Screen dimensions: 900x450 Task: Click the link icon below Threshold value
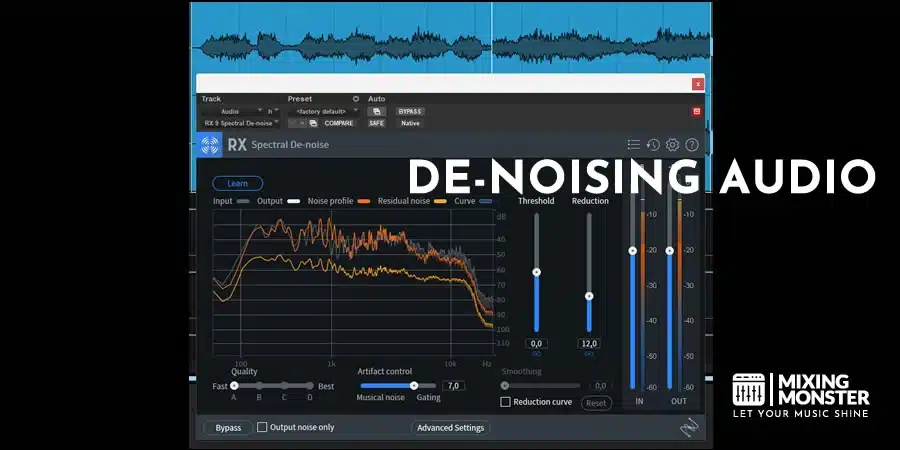(536, 354)
